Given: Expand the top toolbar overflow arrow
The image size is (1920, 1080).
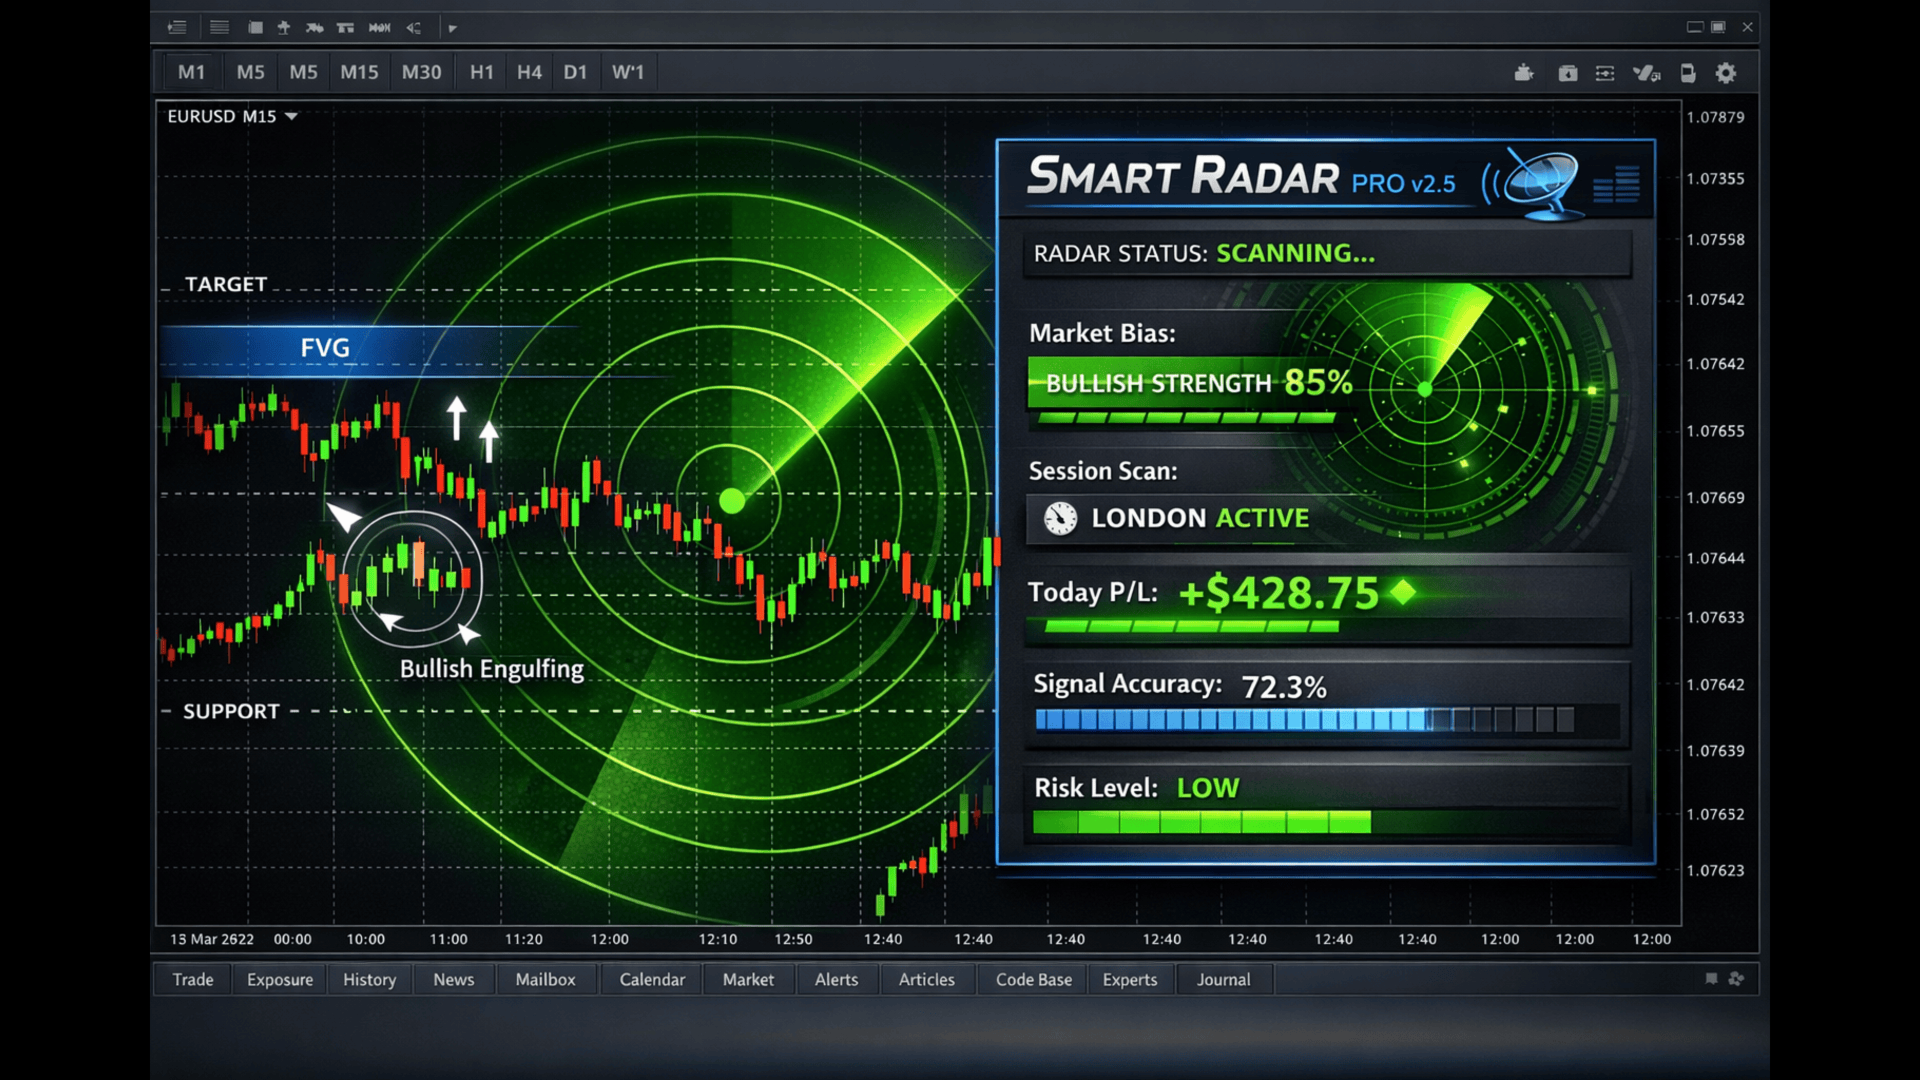Looking at the screenshot, I should (x=452, y=28).
